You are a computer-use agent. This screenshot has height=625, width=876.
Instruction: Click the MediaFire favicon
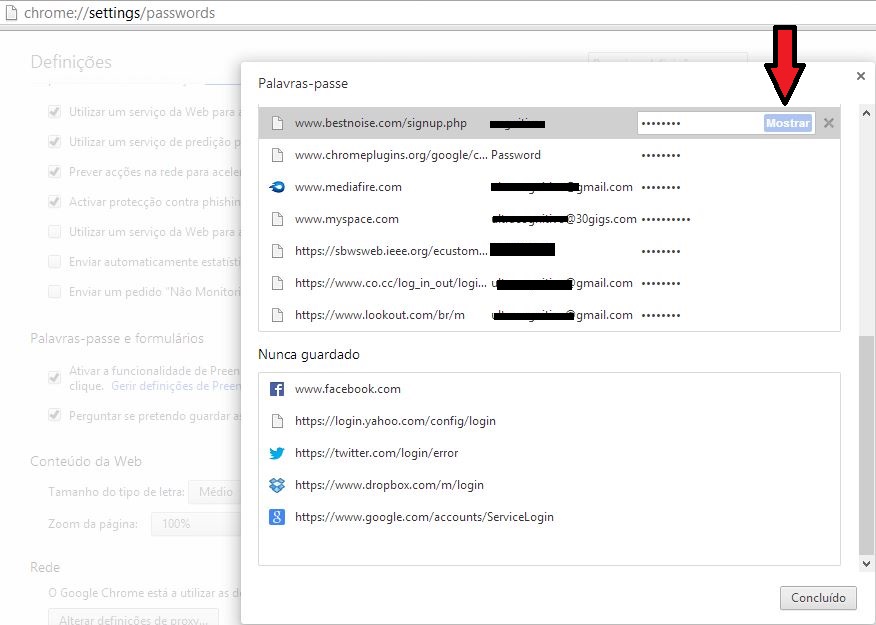pos(277,187)
